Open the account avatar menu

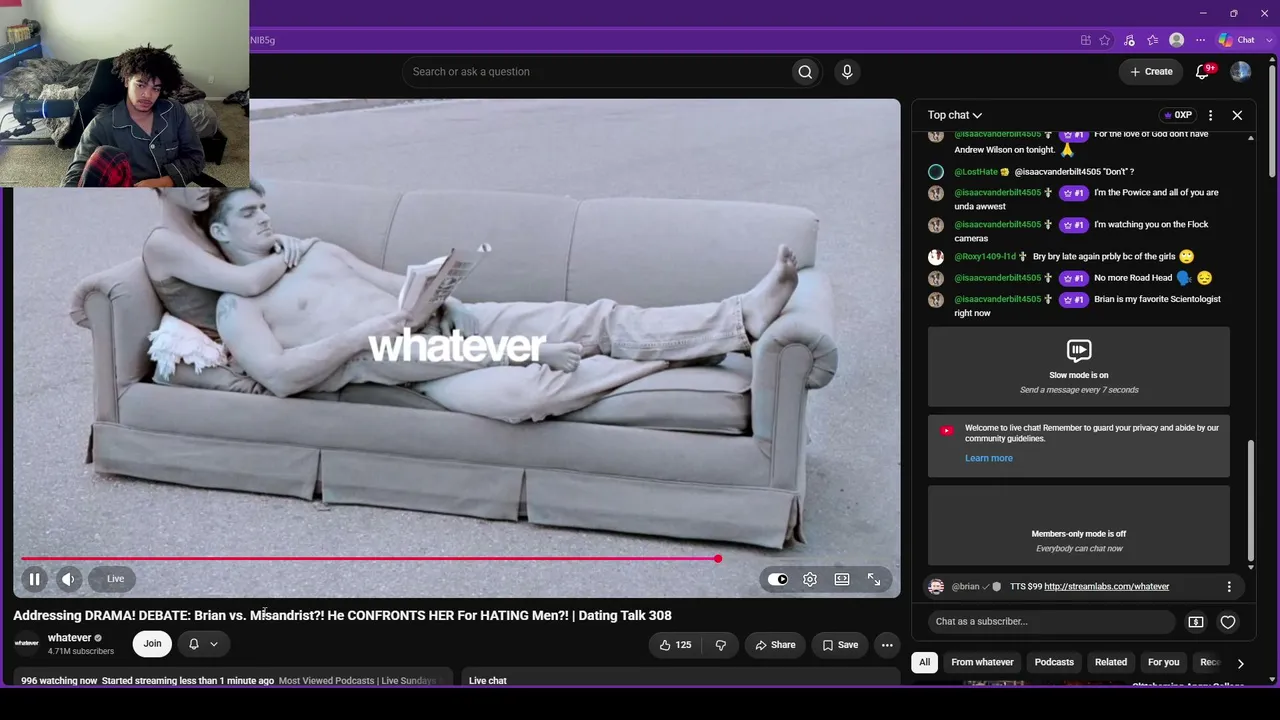pos(1241,72)
